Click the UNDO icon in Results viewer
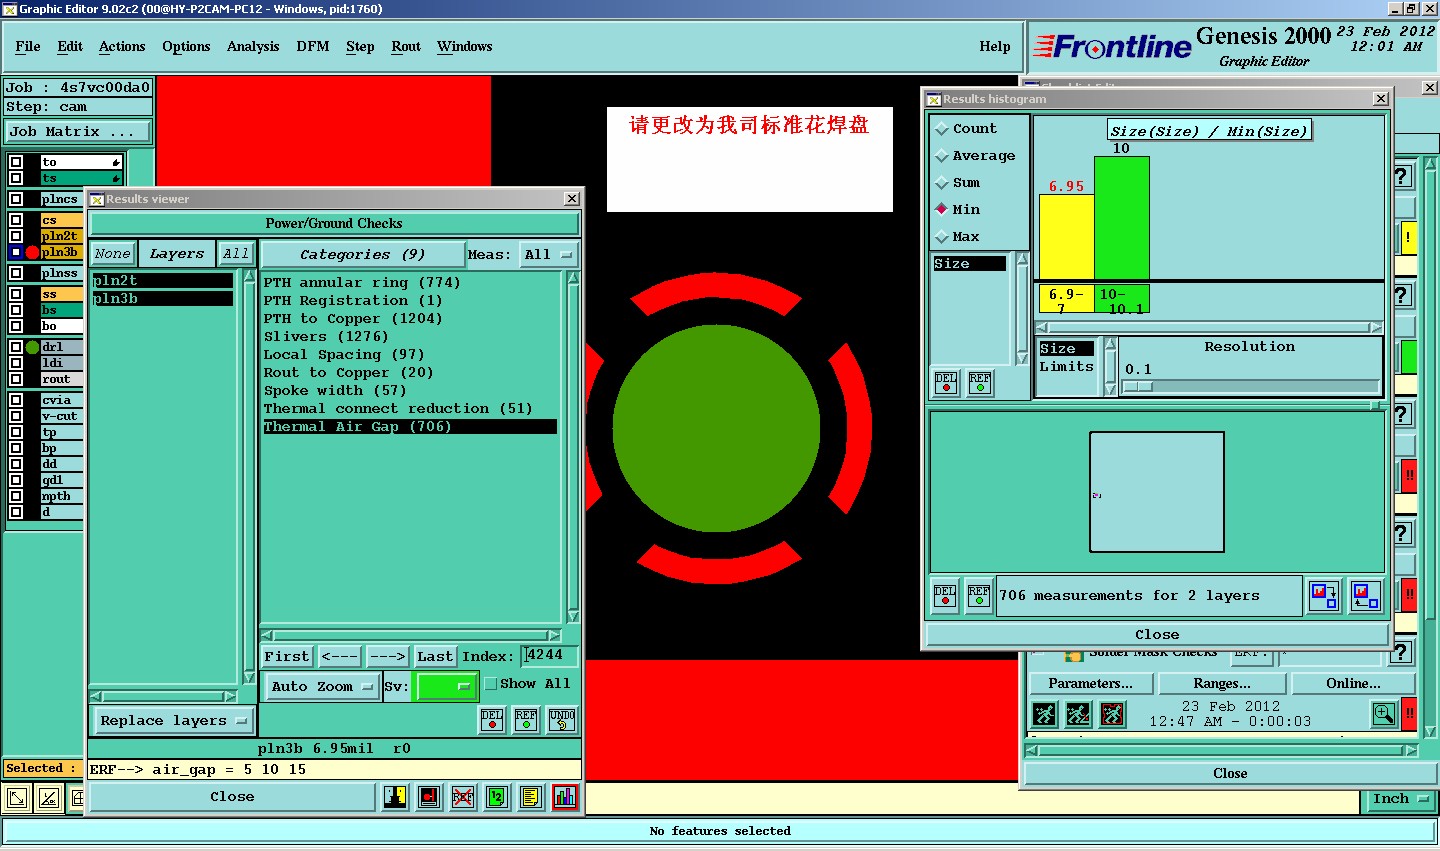The width and height of the screenshot is (1440, 851). coord(562,720)
